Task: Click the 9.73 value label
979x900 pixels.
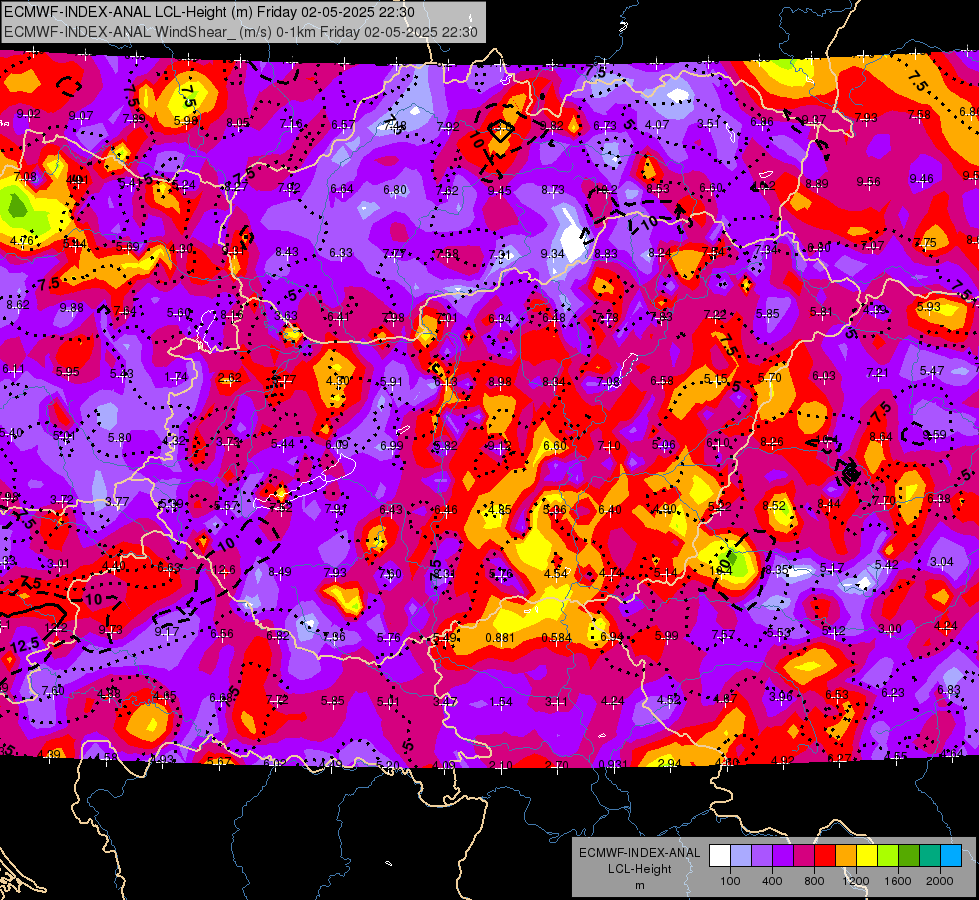Action: pyautogui.click(x=111, y=630)
